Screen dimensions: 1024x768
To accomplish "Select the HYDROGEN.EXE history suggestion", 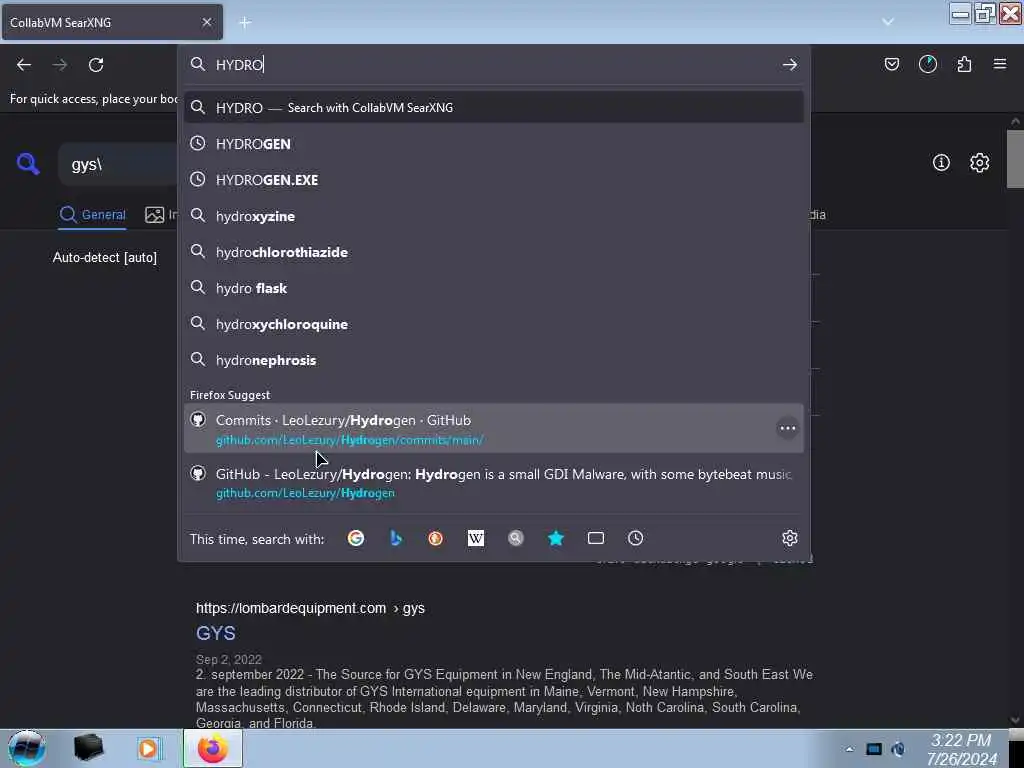I will (494, 180).
